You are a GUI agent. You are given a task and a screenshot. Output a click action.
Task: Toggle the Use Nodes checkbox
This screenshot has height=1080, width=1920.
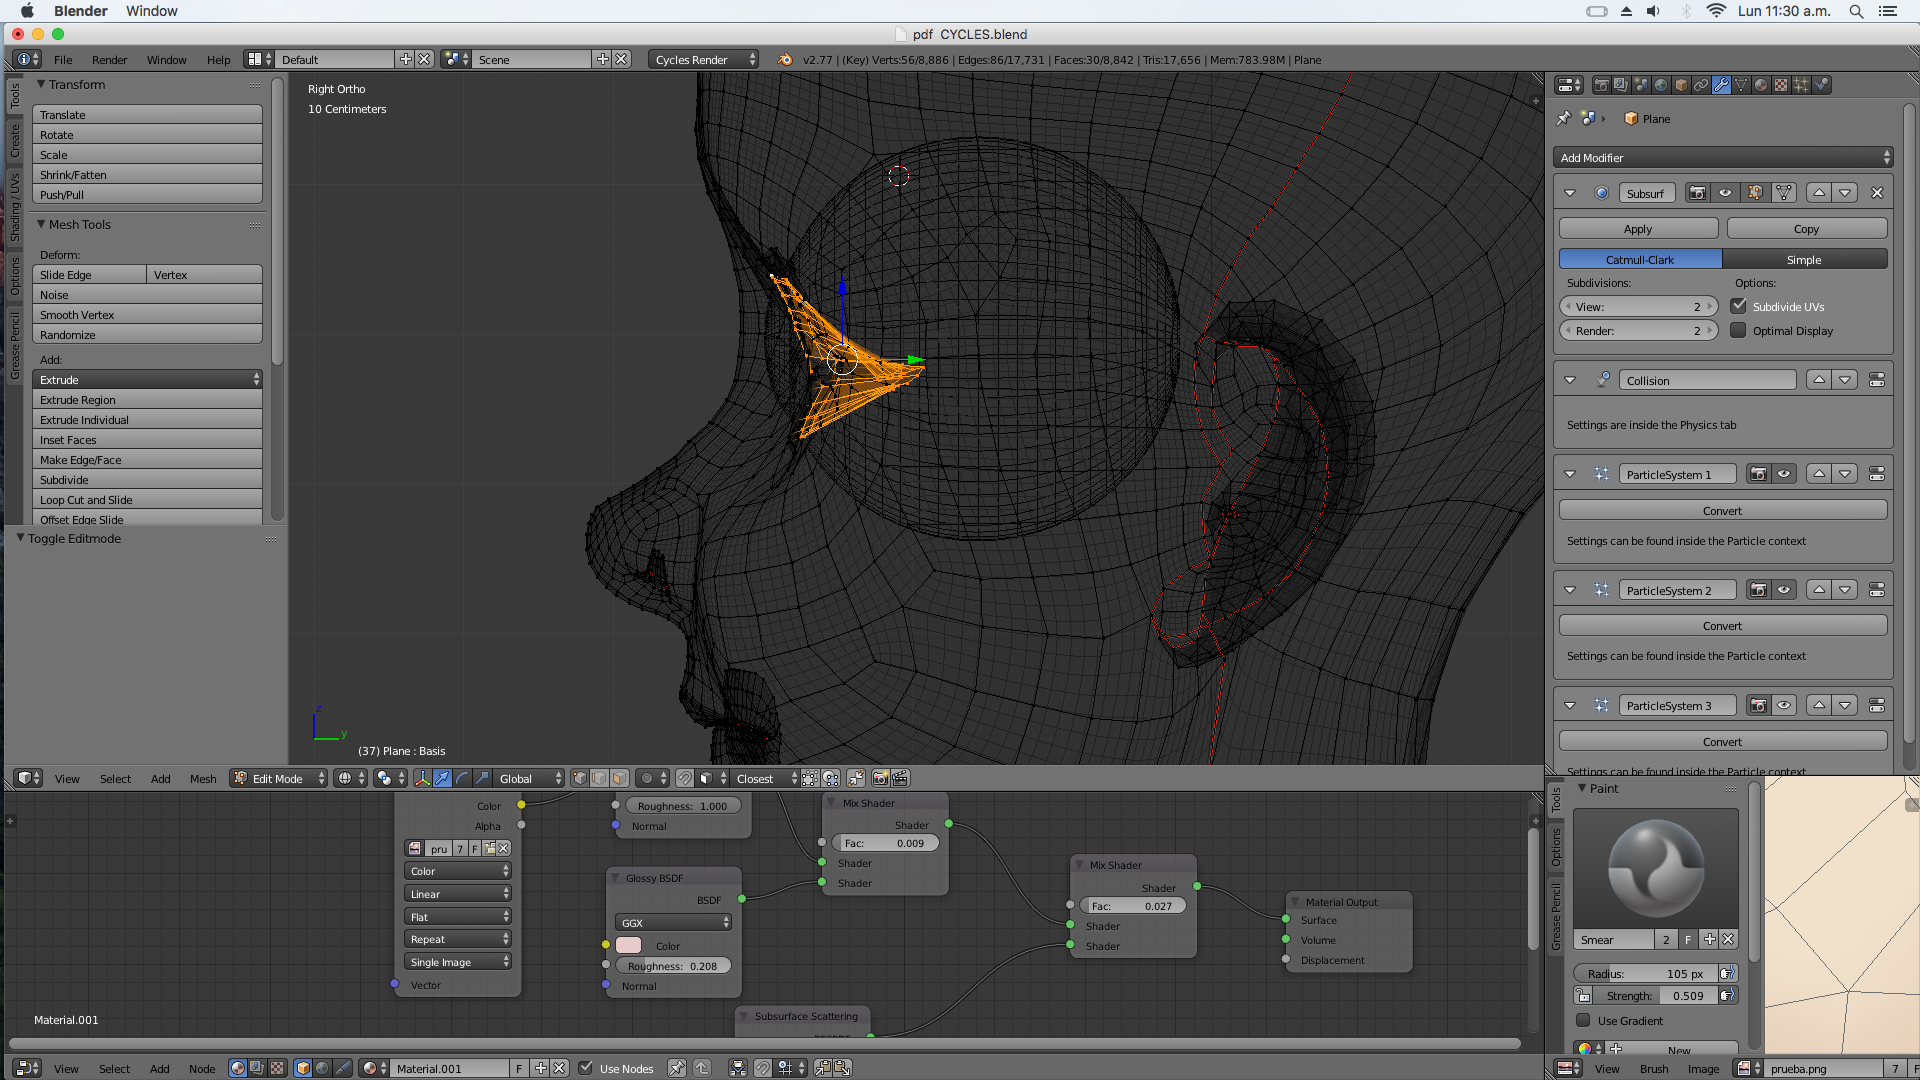(586, 1068)
